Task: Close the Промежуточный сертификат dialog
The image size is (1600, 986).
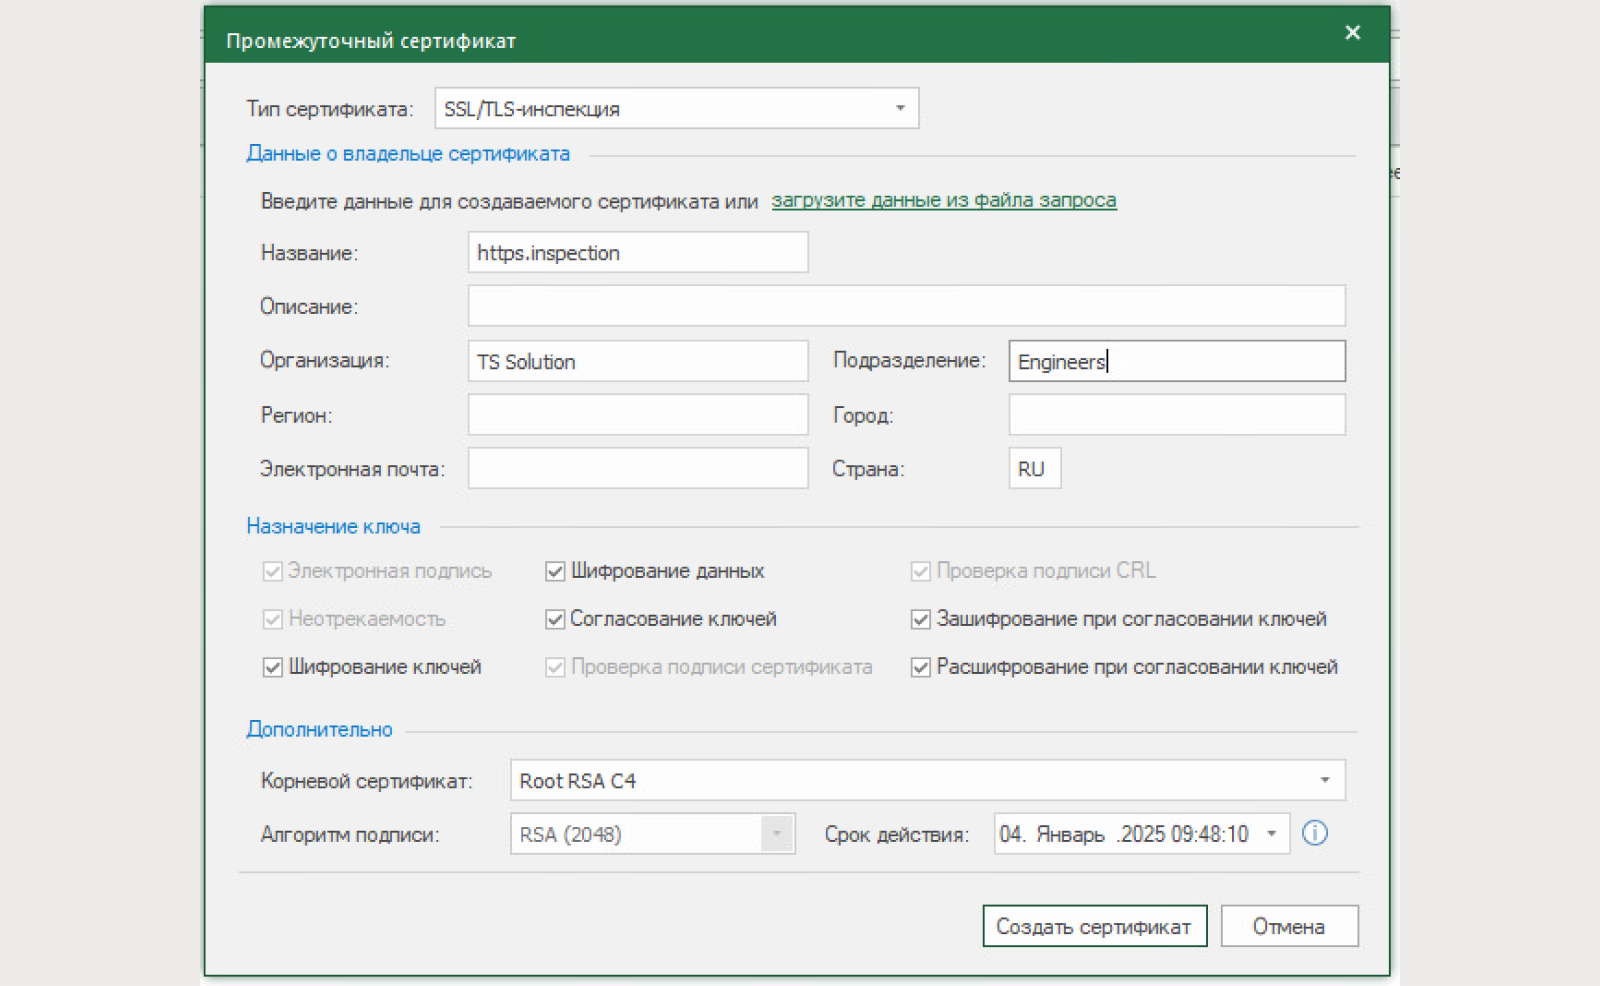Action: pos(1353,33)
